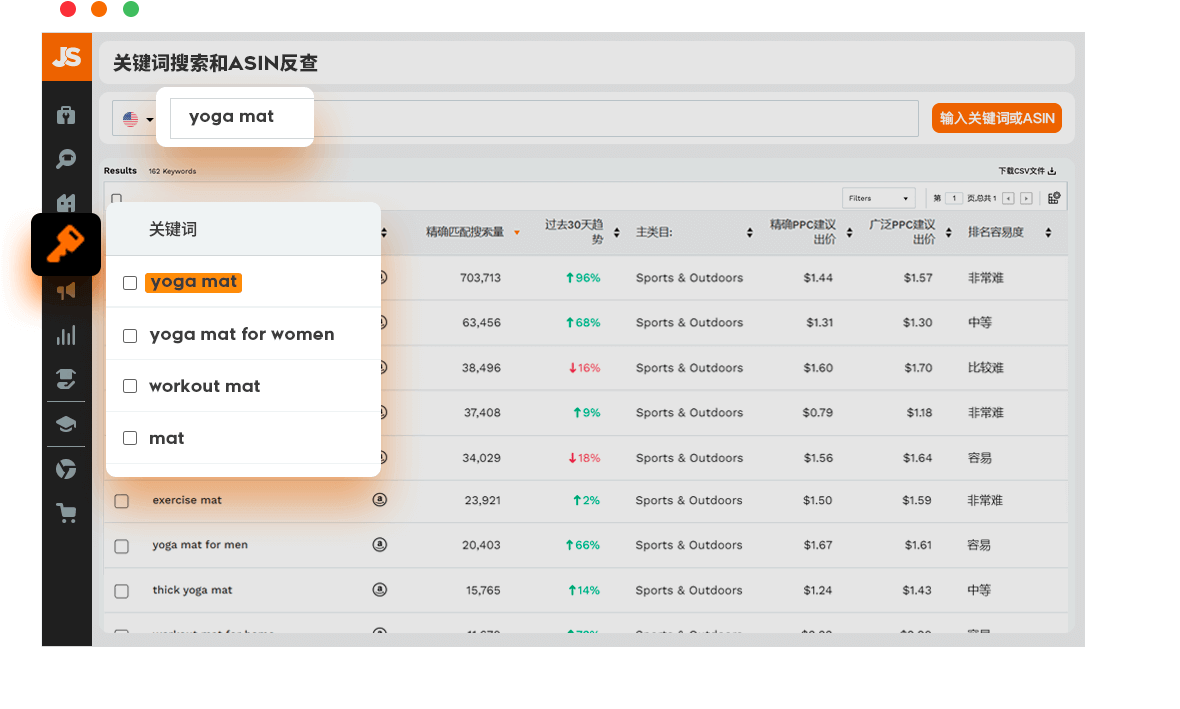This screenshot has height=709, width=1180.
Task: Sort by broad PPC suggested bid
Action: click(x=948, y=233)
